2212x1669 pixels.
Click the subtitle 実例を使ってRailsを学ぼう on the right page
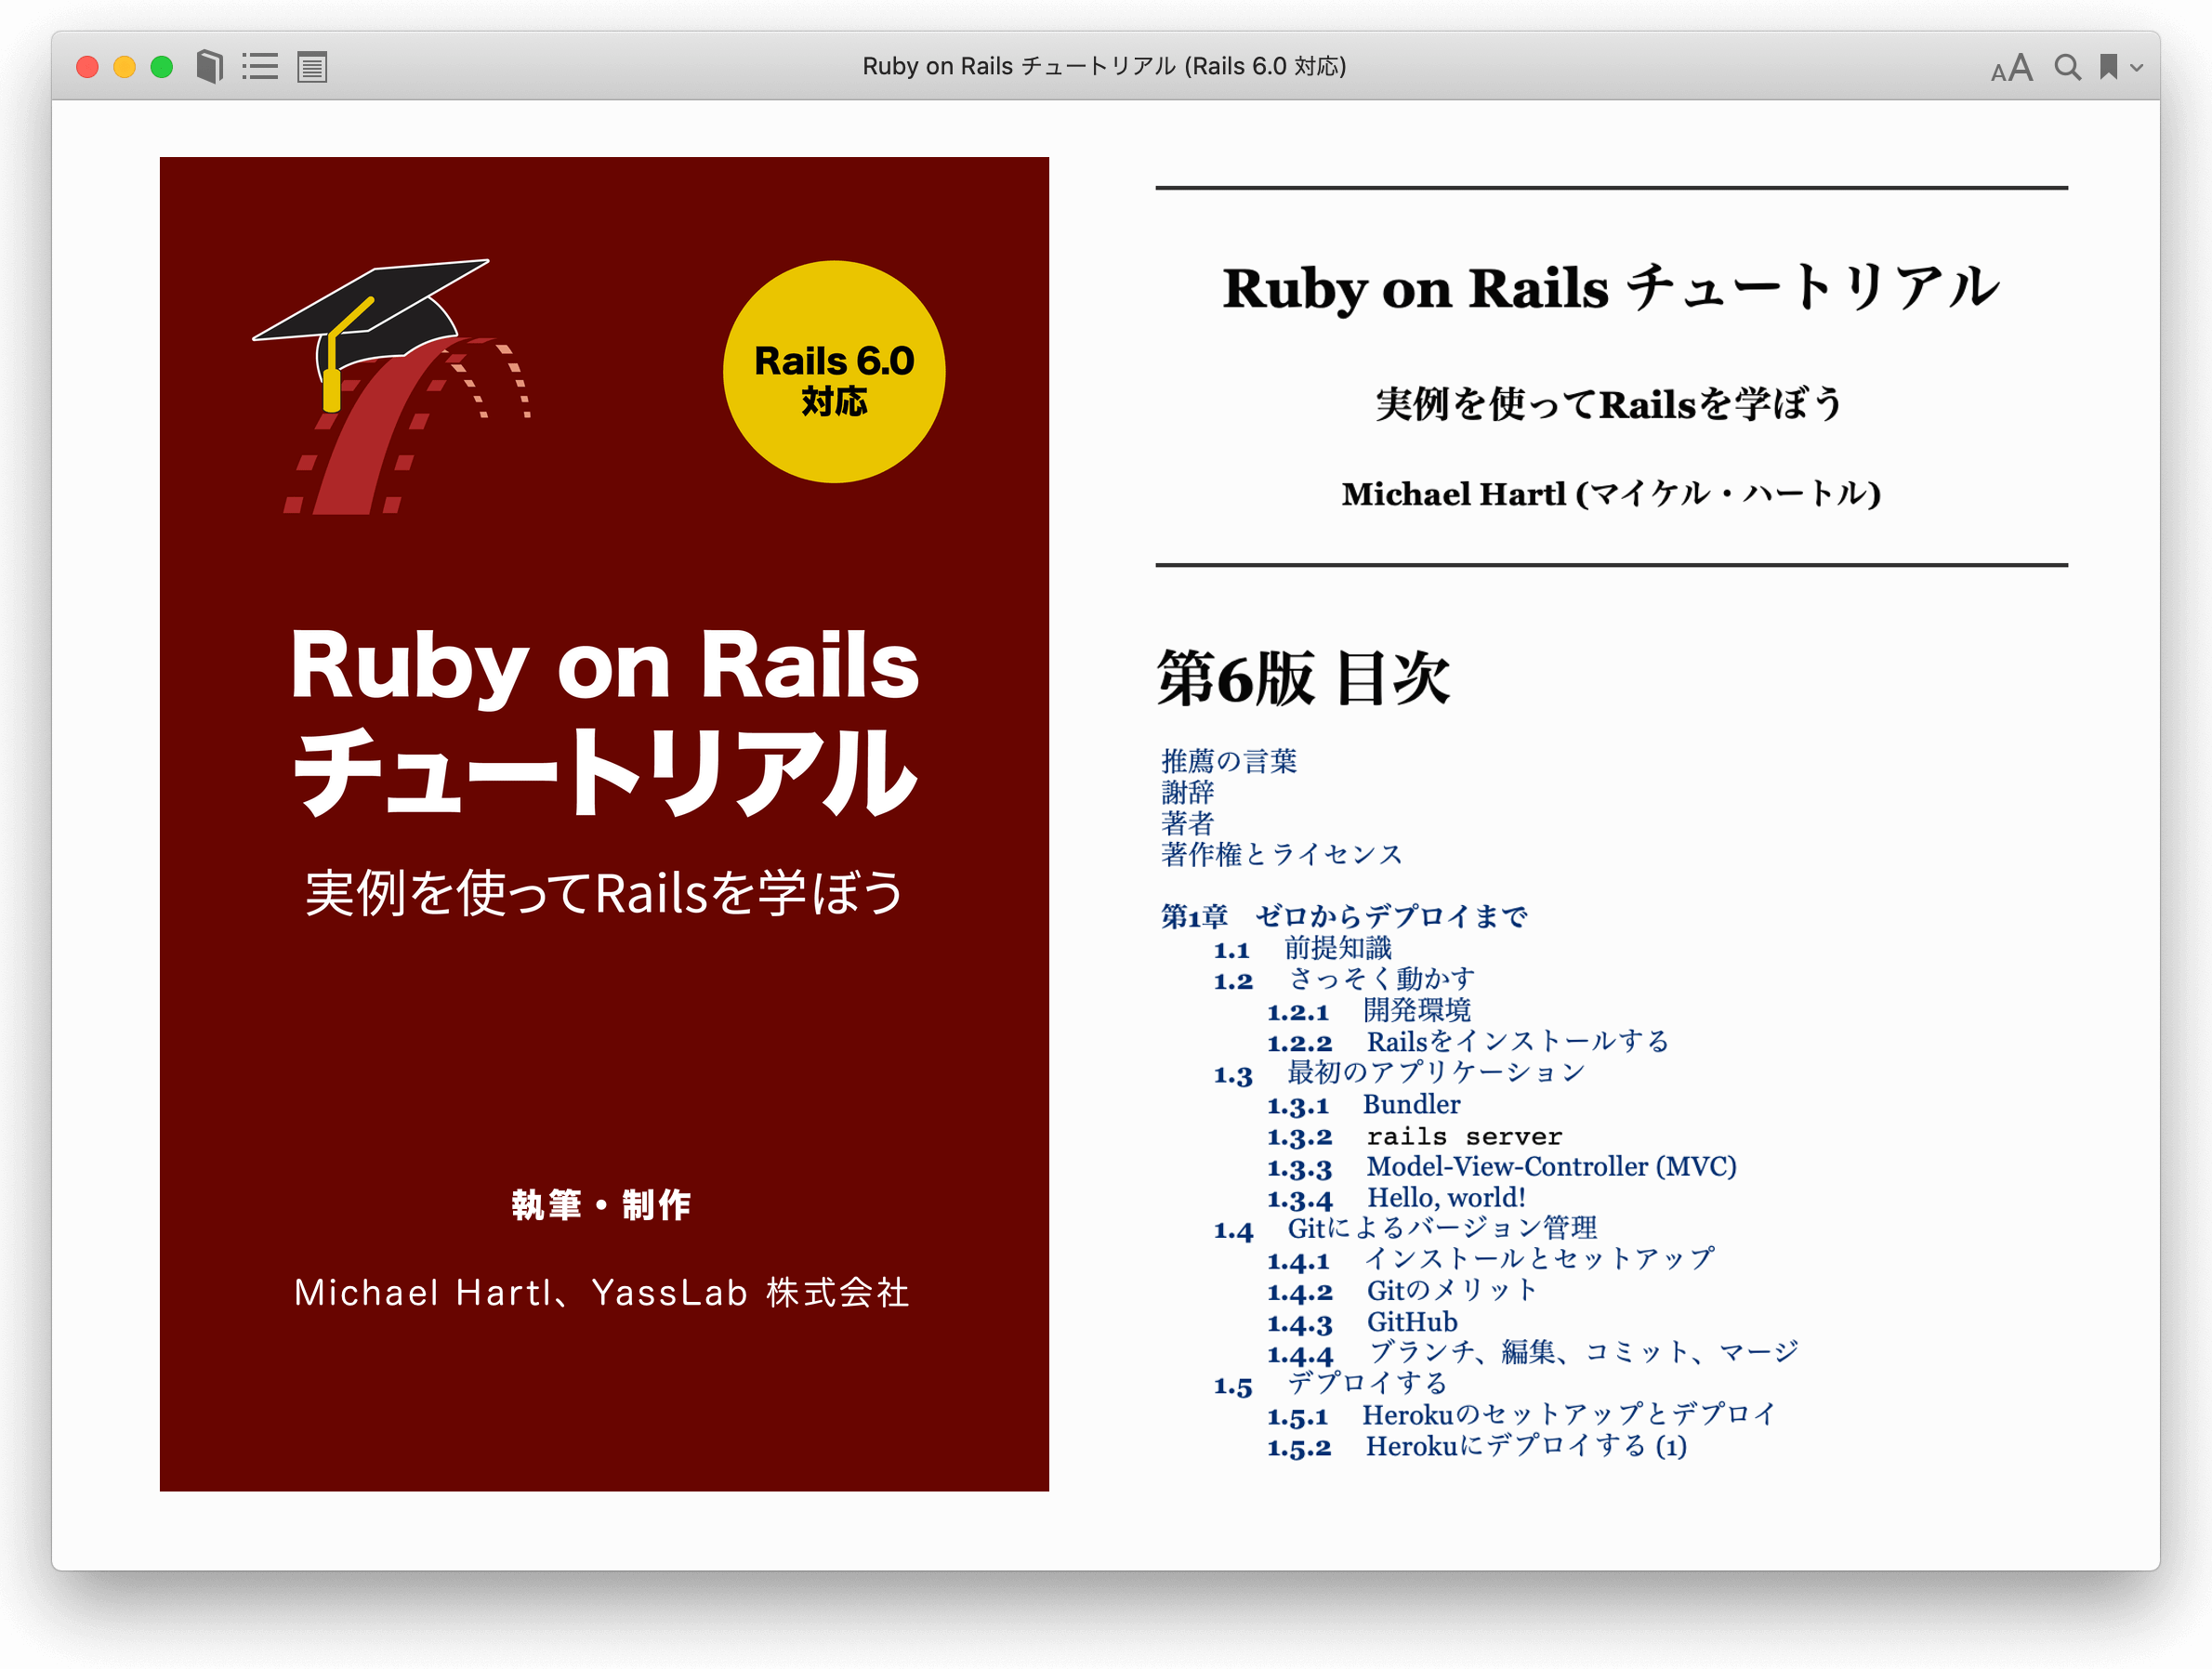[x=1609, y=404]
